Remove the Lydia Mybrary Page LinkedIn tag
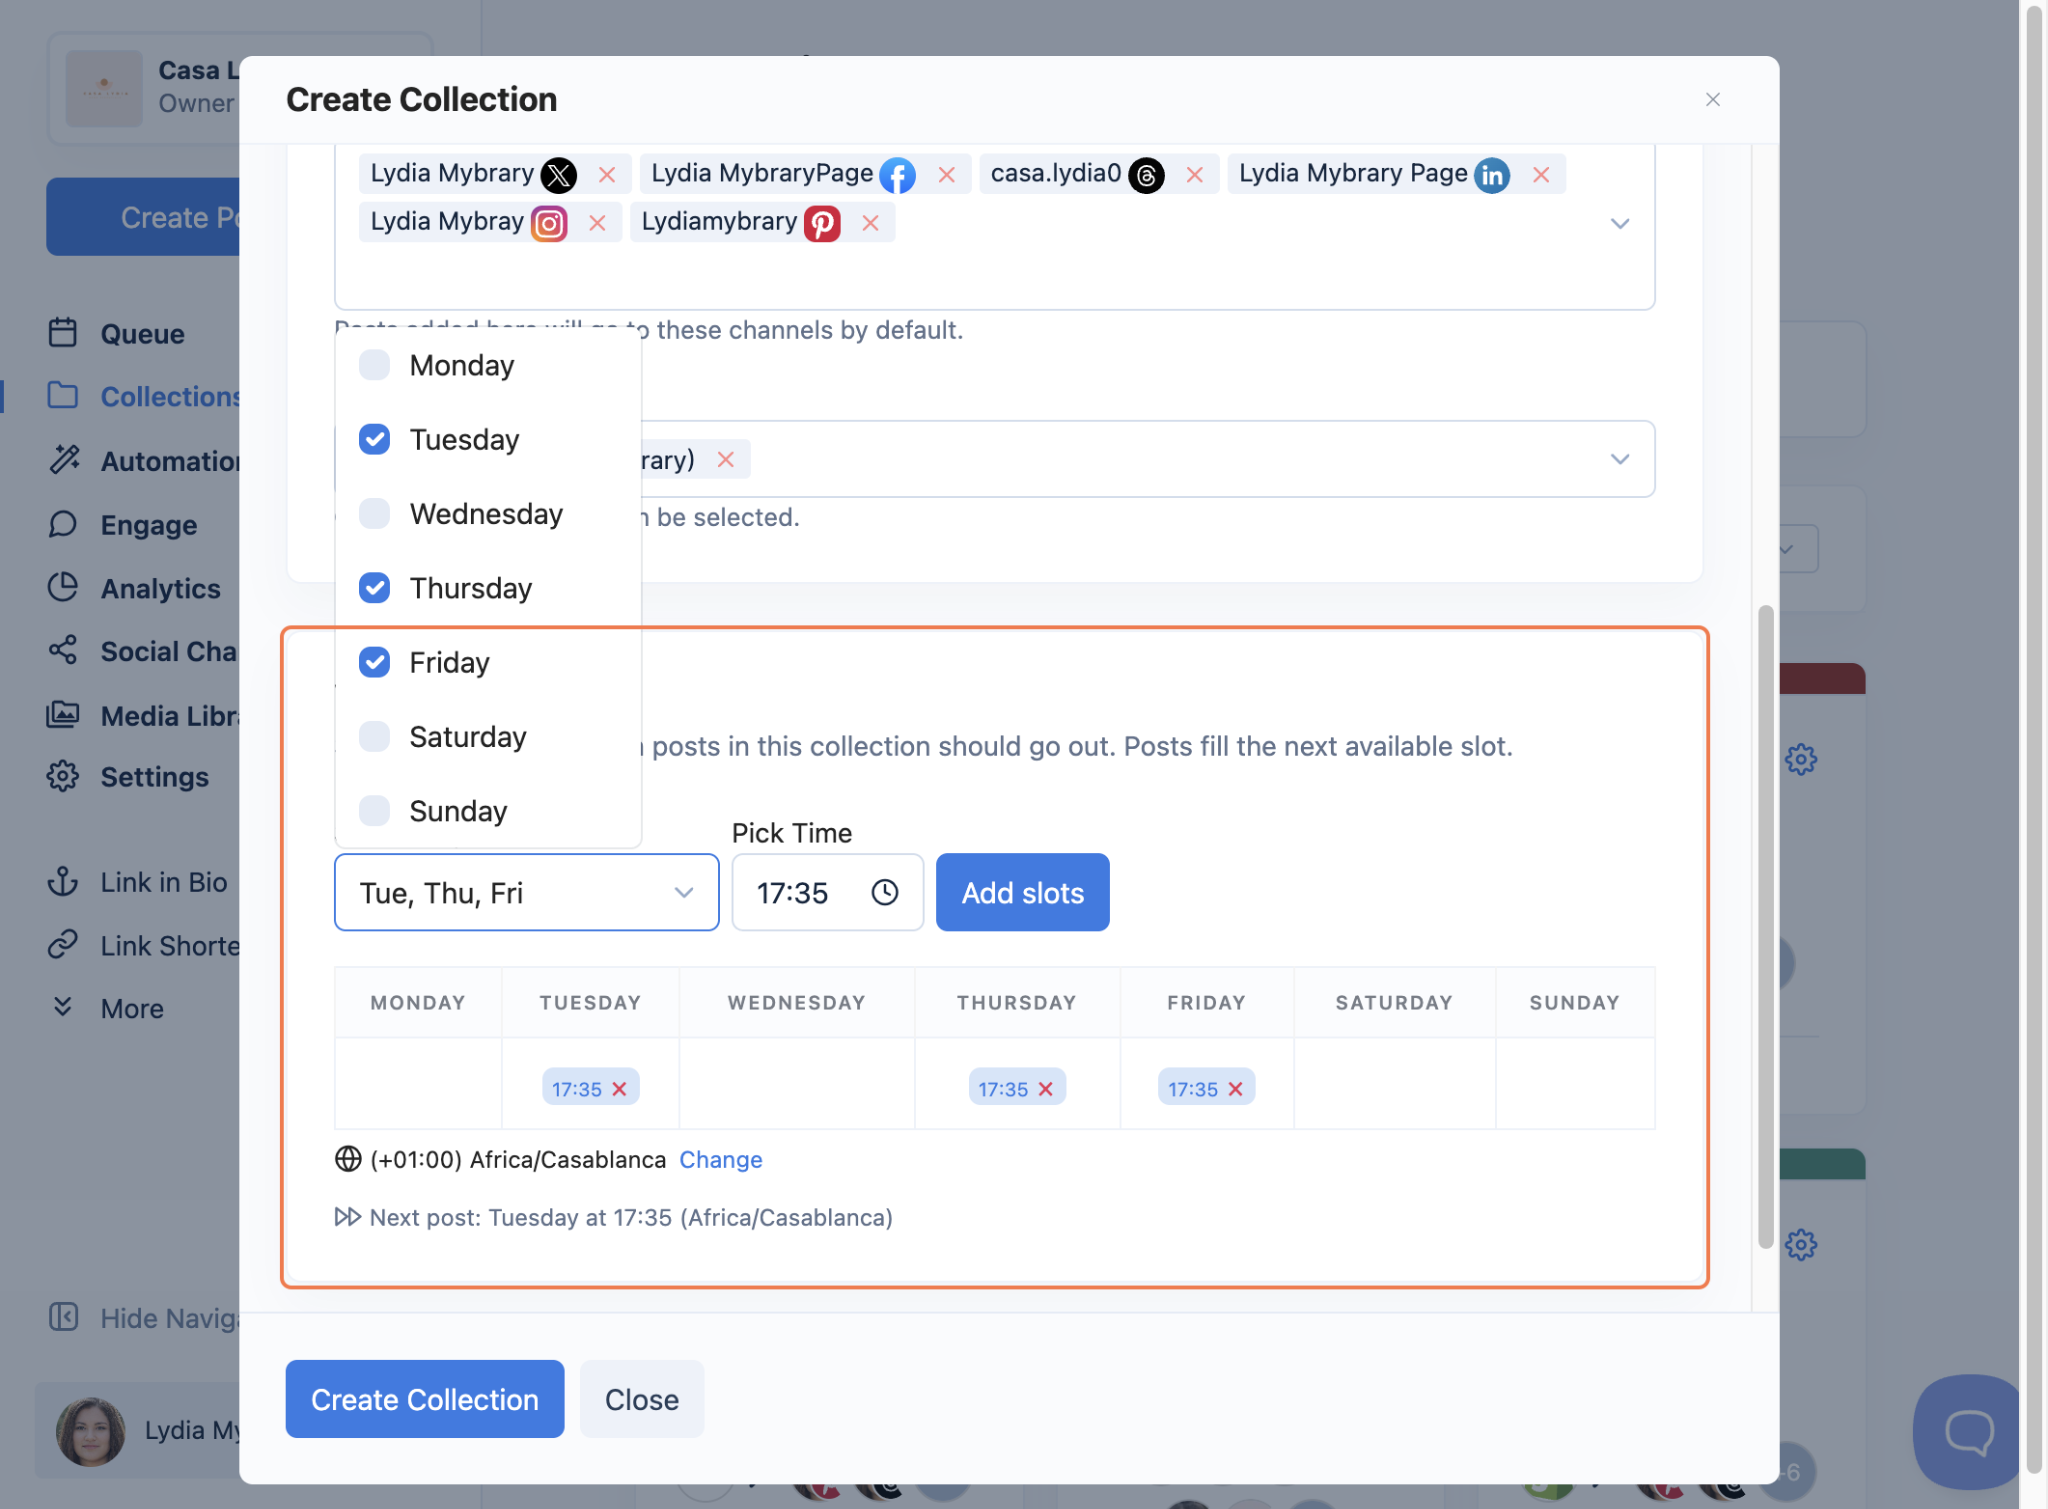 point(1541,175)
